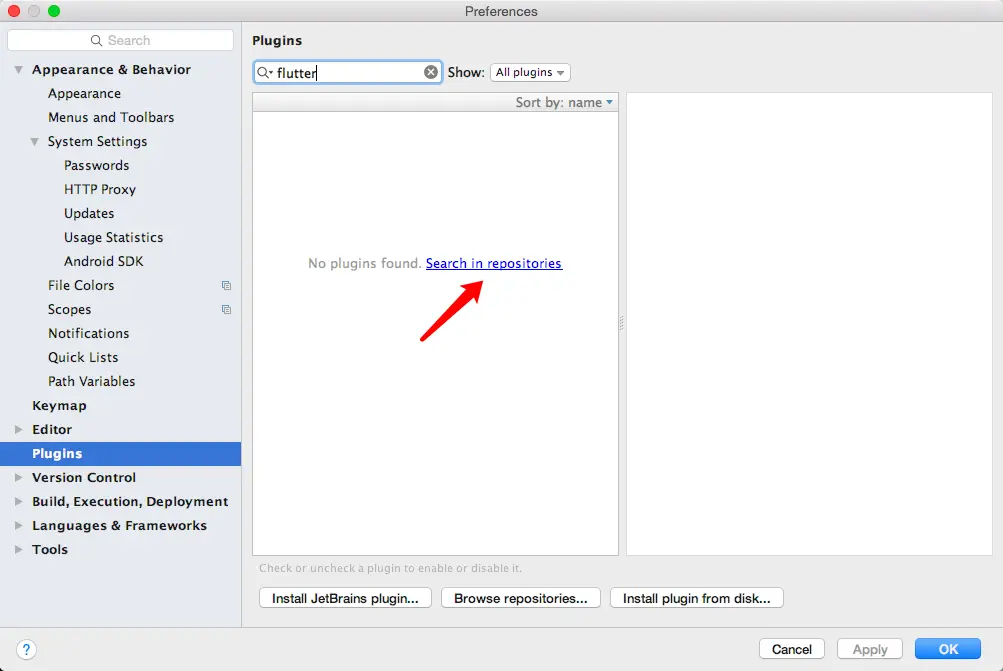The width and height of the screenshot is (1003, 671).
Task: Expand the Tools section
Action: (19, 549)
